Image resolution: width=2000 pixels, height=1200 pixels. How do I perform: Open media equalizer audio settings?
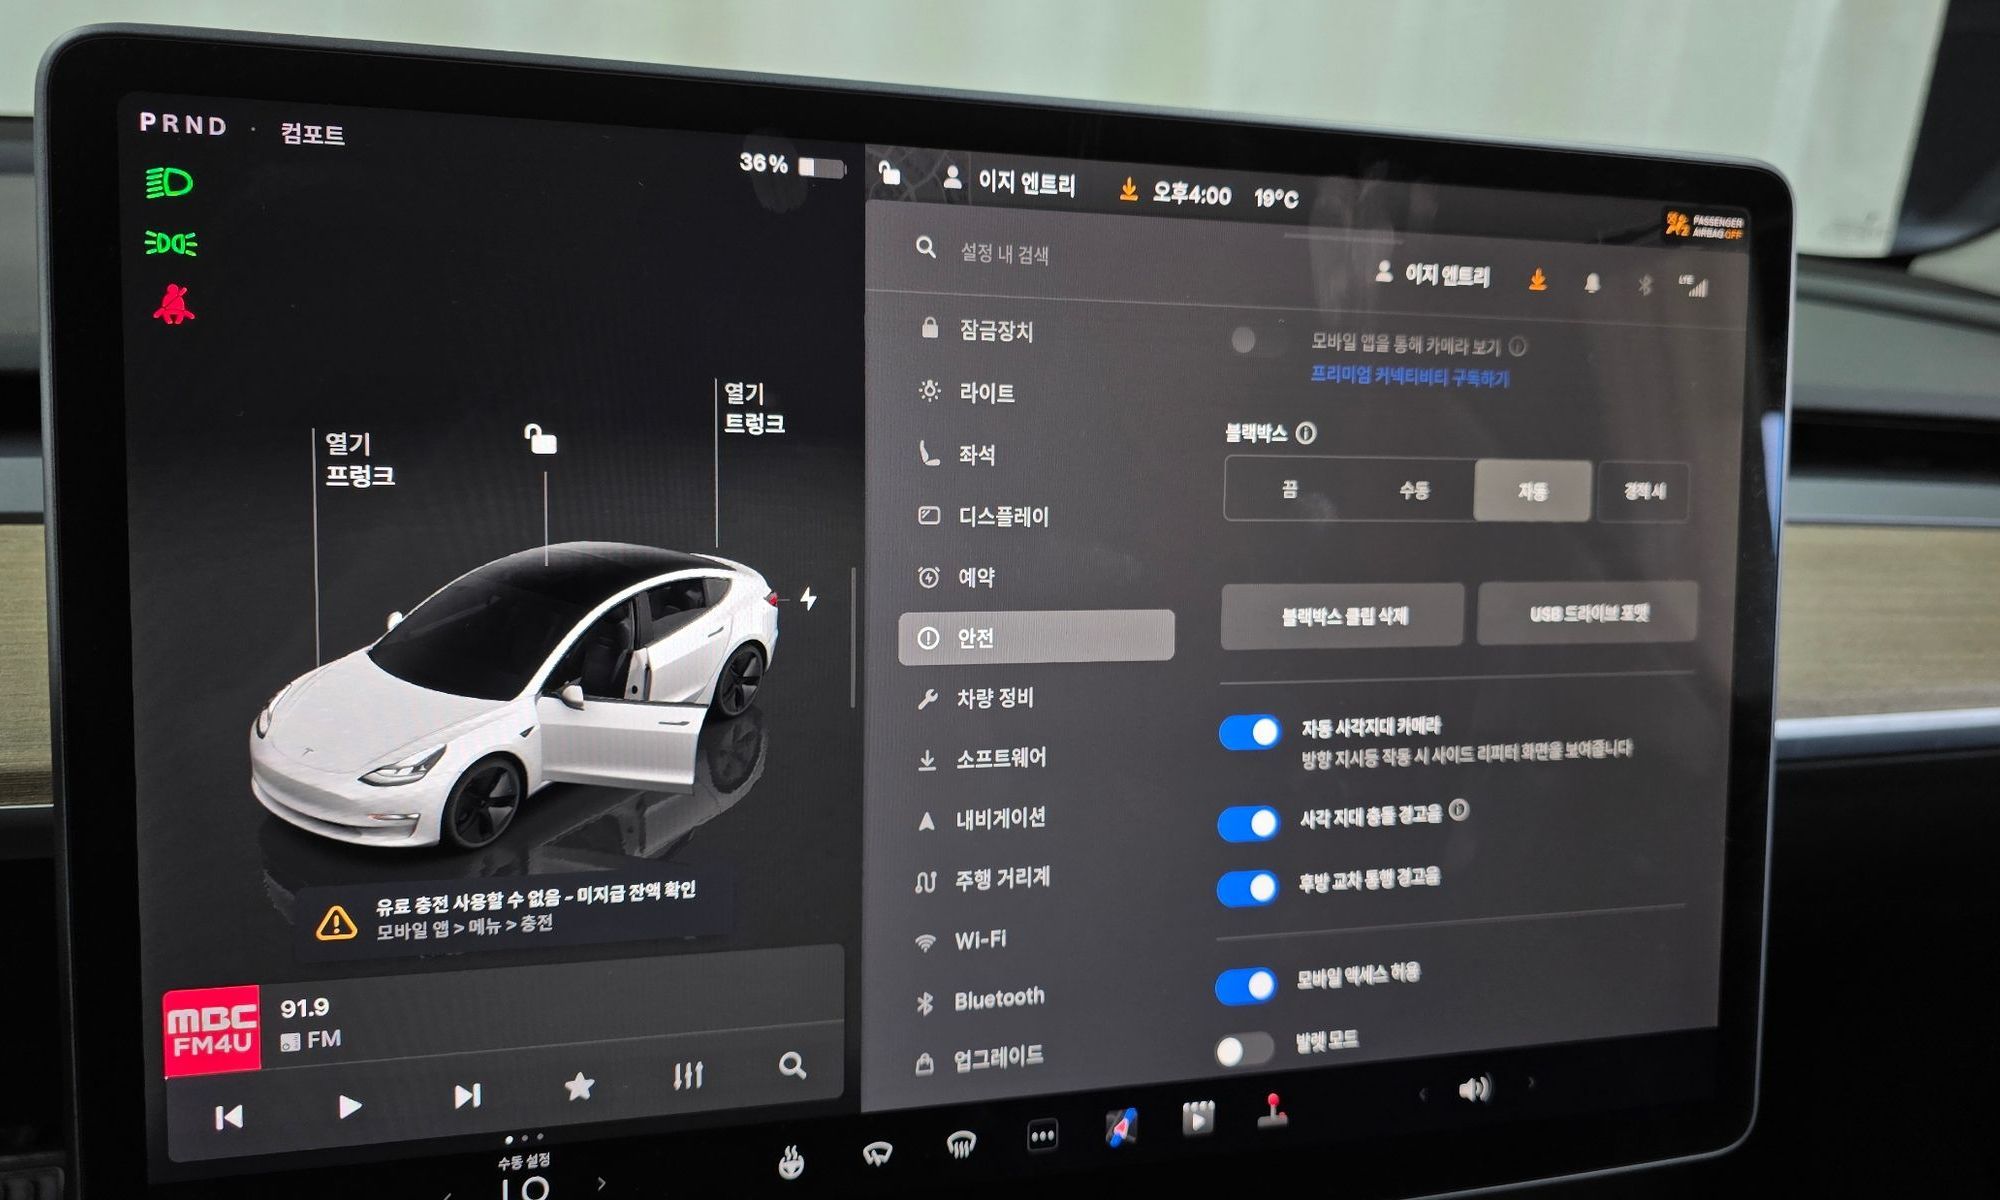tap(688, 1075)
